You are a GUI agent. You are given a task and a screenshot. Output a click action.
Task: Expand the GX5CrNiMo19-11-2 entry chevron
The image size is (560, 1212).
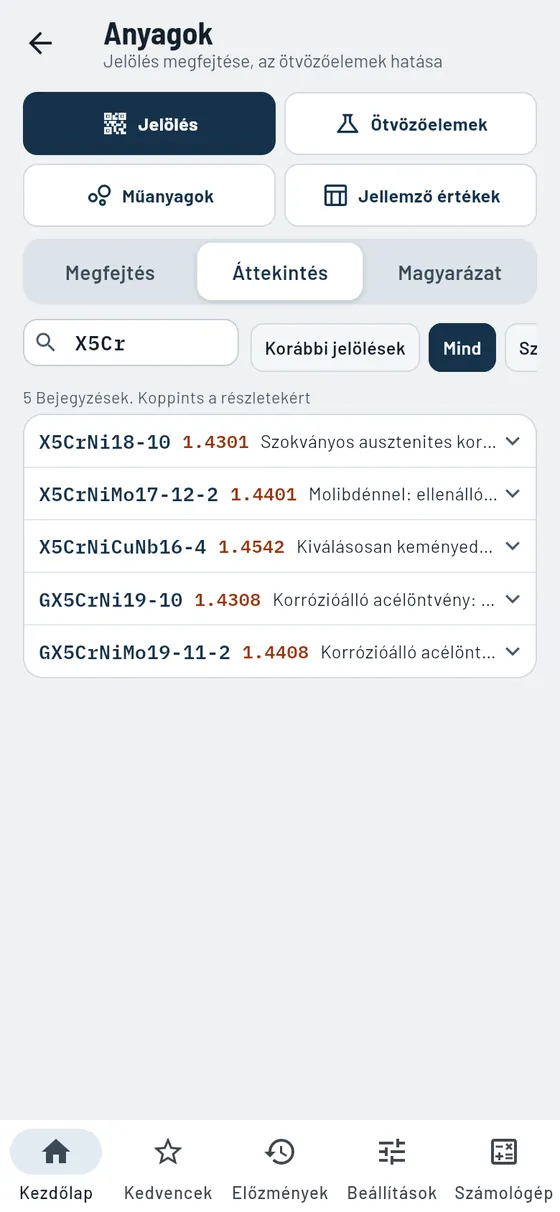[x=513, y=651]
